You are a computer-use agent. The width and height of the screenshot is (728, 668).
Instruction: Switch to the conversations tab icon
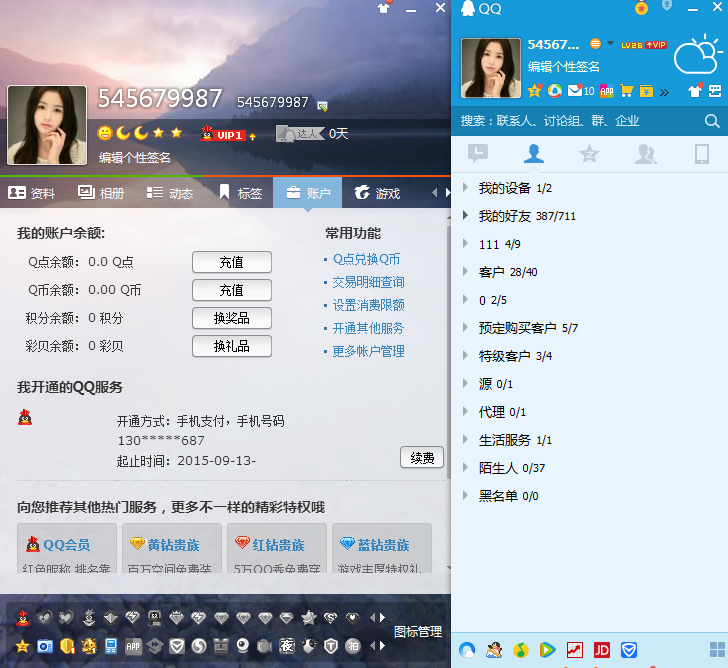(x=478, y=154)
